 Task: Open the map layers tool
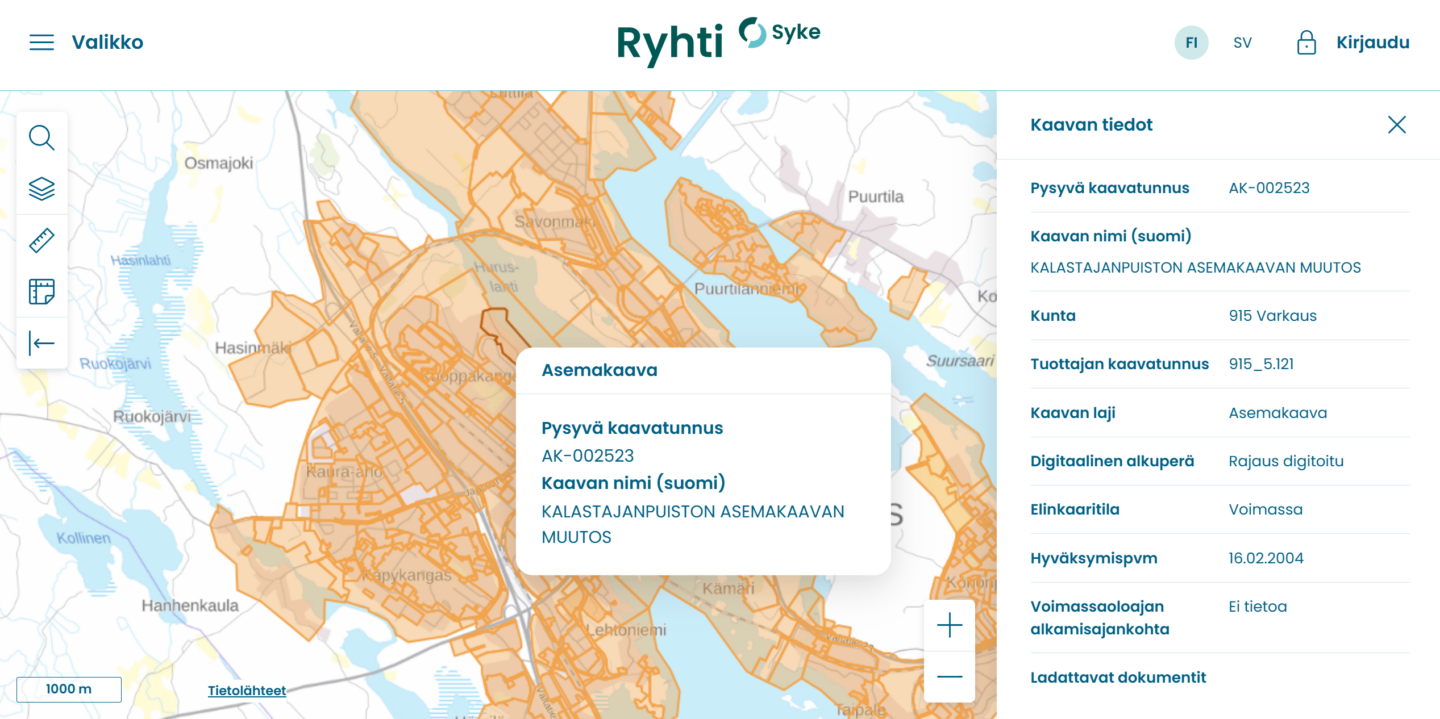[42, 189]
